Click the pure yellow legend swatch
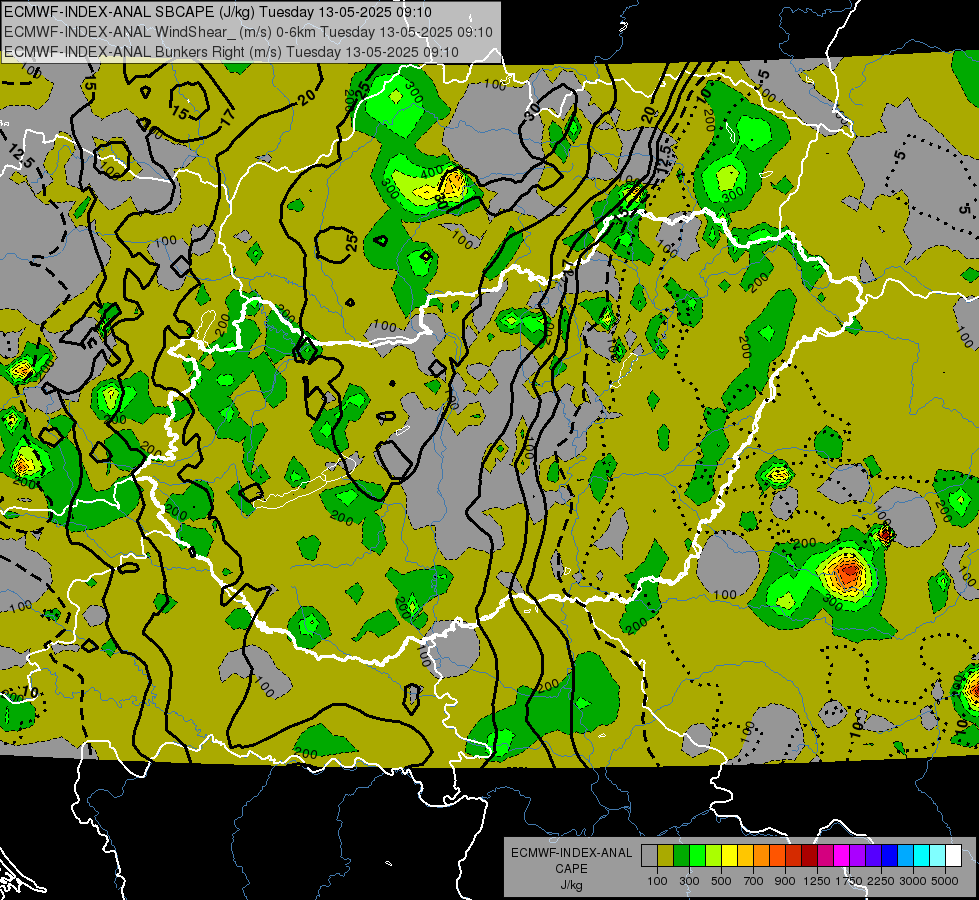 point(729,856)
